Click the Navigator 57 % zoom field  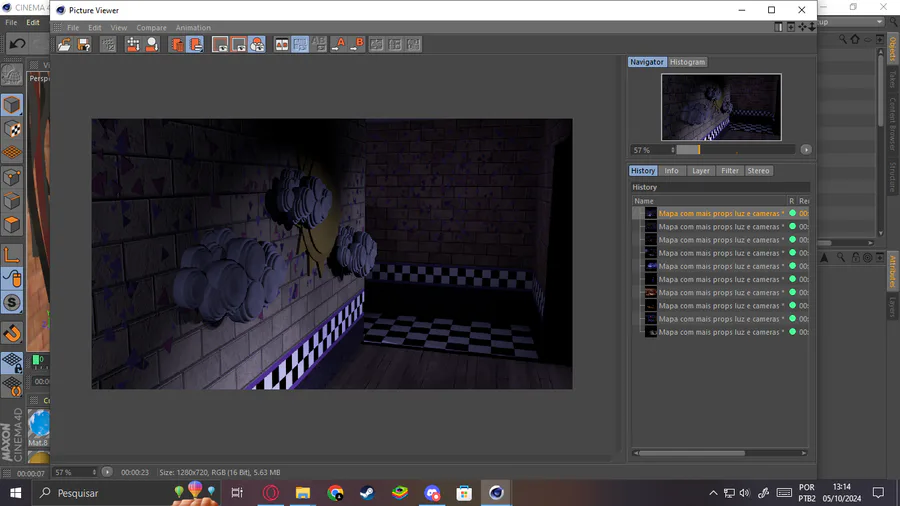(x=653, y=150)
